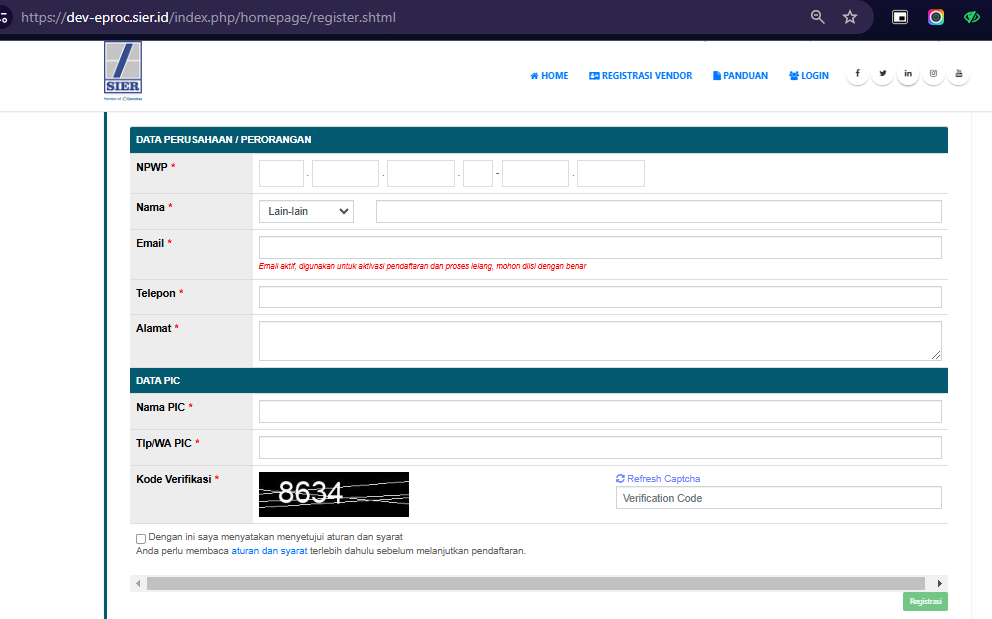Go to the HOME menu item
This screenshot has width=992, height=619.
(549, 76)
